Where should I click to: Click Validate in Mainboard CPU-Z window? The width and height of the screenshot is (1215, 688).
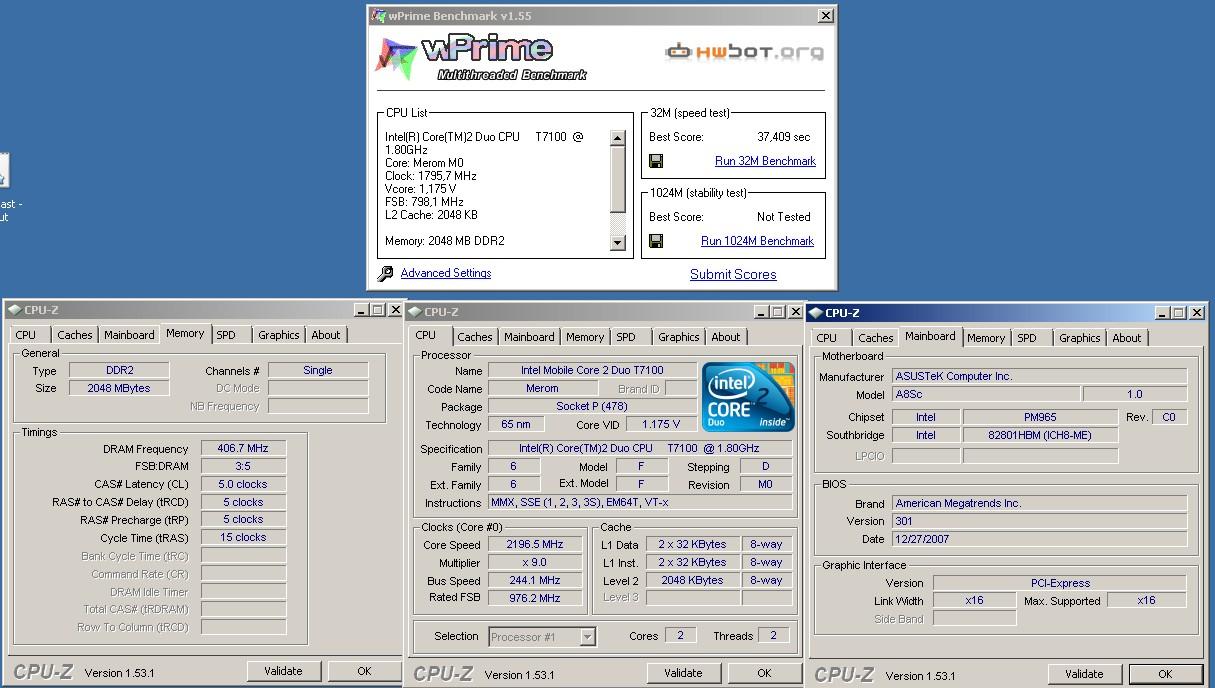(1084, 674)
